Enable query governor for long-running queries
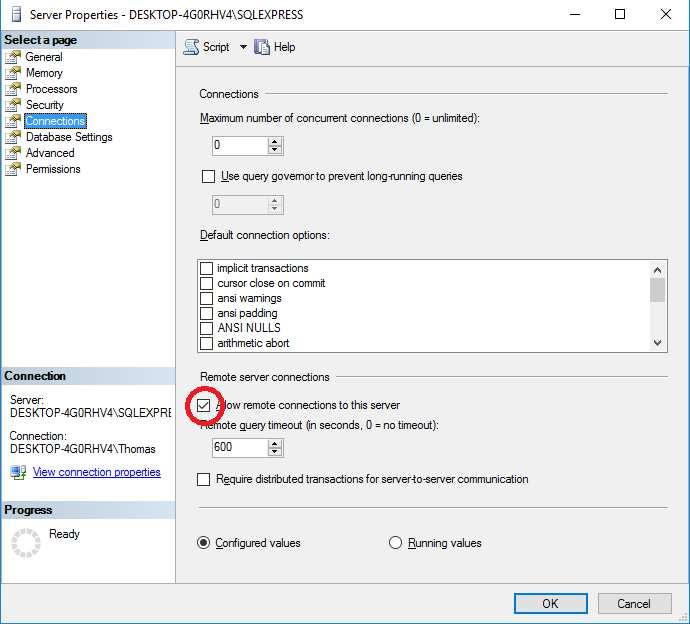 pyautogui.click(x=208, y=176)
